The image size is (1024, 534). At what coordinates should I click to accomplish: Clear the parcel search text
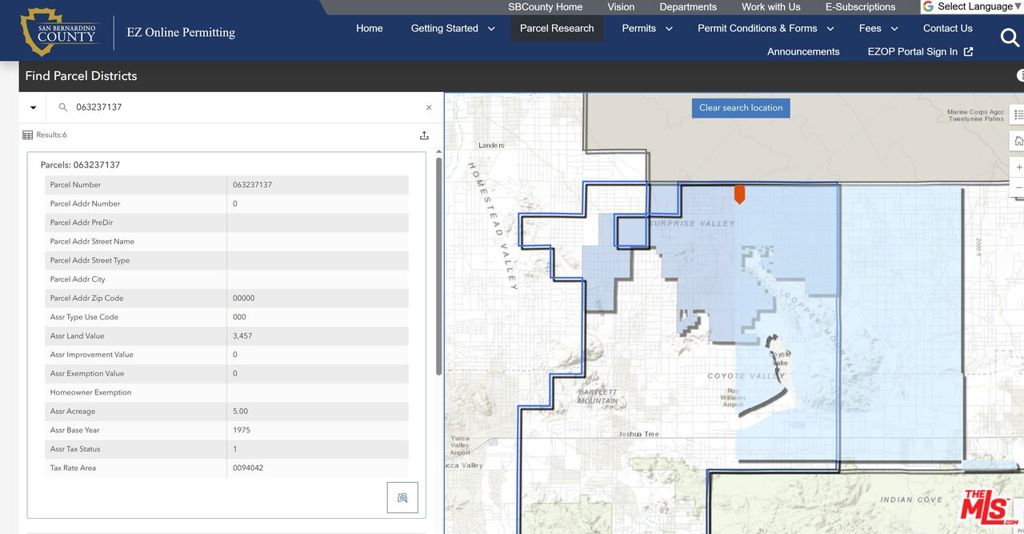(429, 107)
